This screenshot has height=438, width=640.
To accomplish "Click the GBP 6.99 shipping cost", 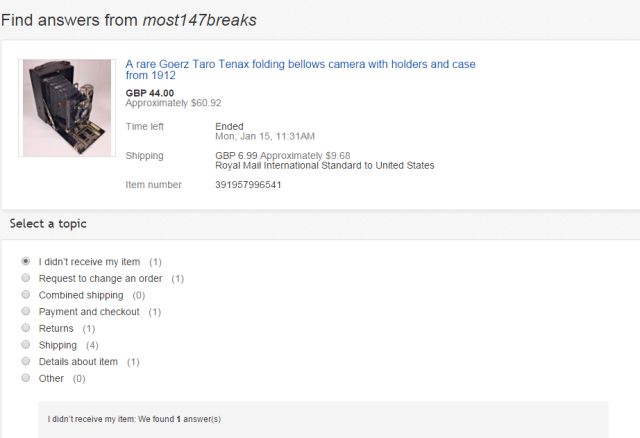I will click(x=238, y=156).
